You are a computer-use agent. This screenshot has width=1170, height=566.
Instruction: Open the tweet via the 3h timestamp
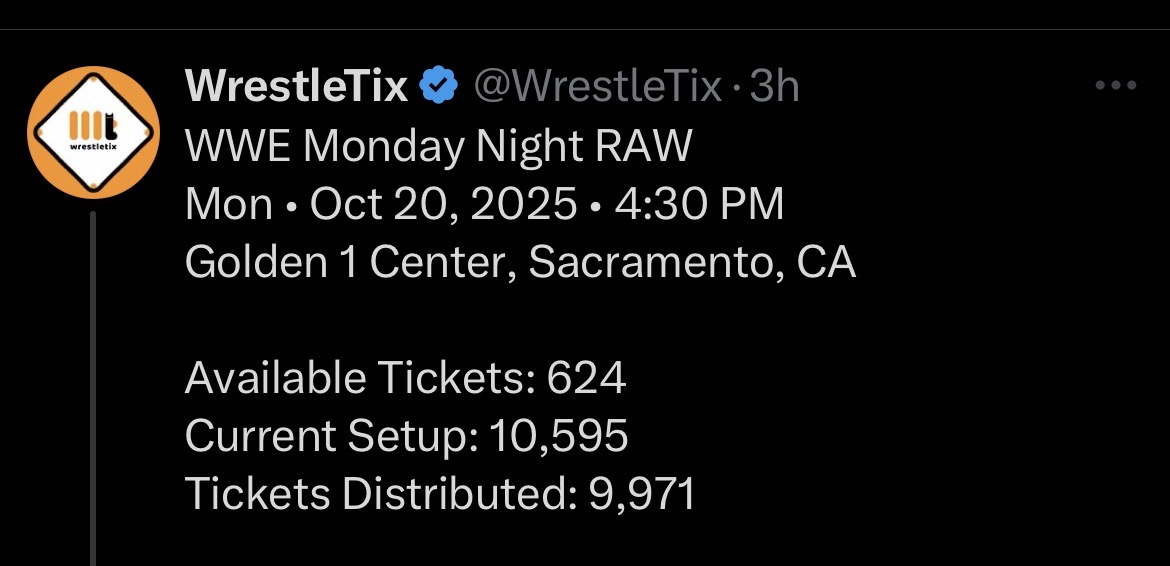pos(775,88)
